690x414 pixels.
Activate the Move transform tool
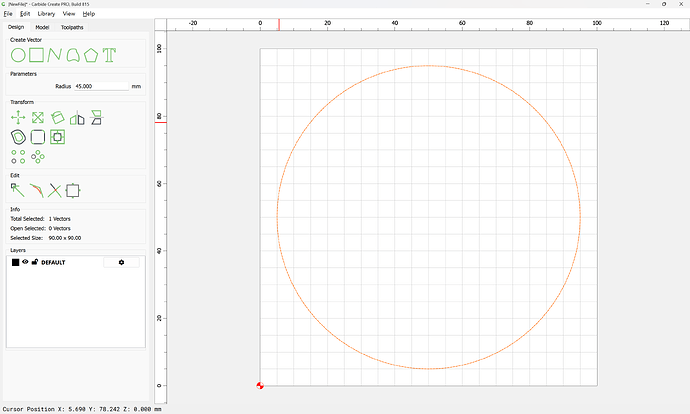(x=18, y=118)
